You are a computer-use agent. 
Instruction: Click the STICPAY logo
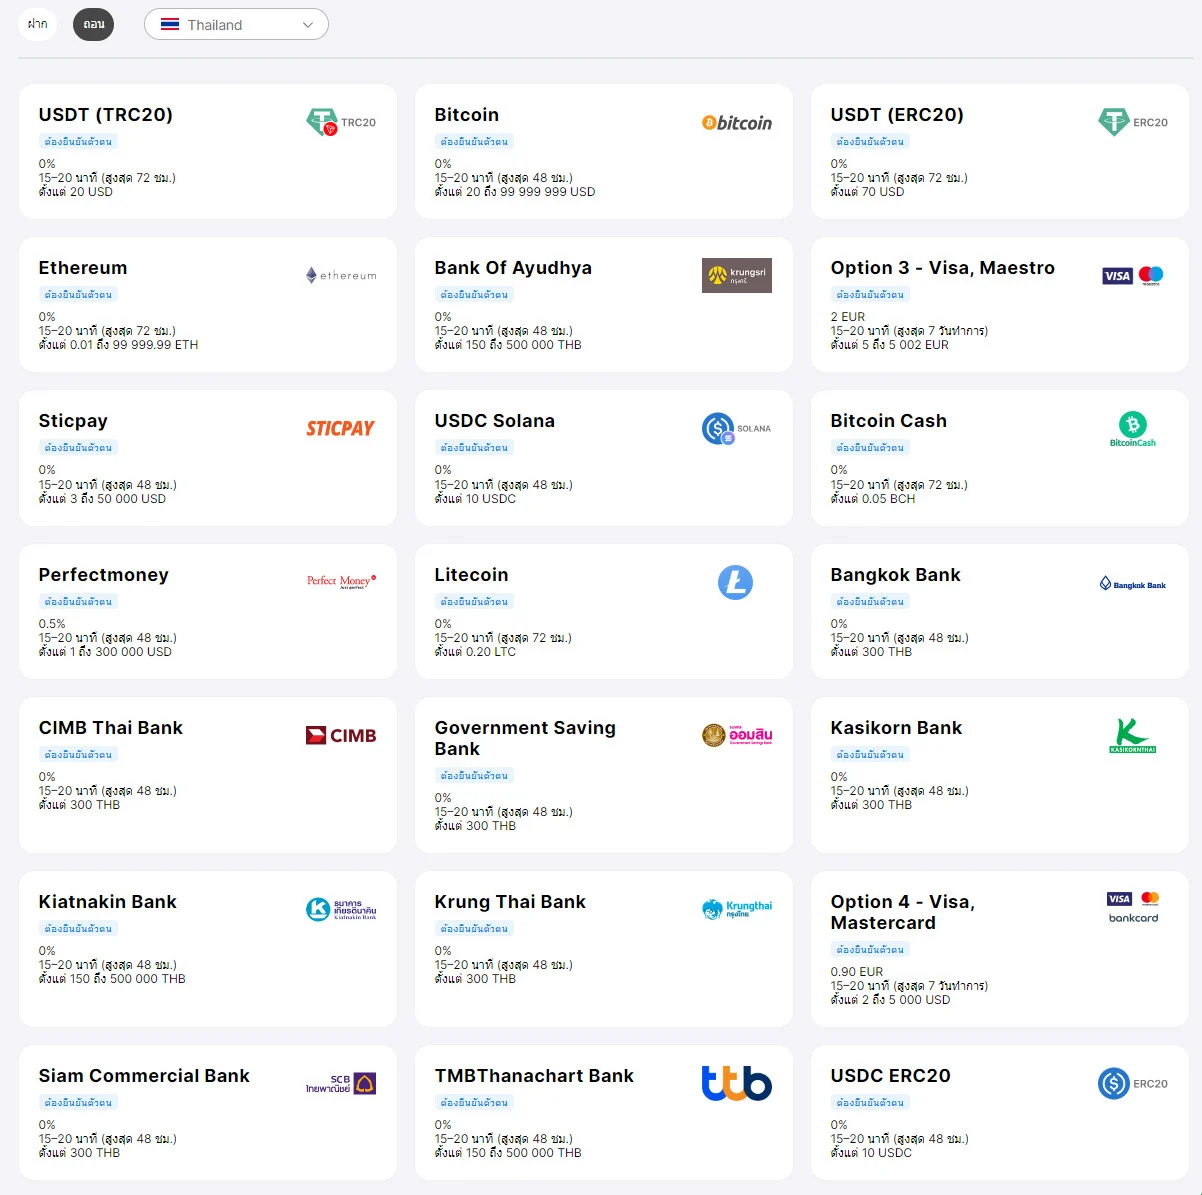341,428
